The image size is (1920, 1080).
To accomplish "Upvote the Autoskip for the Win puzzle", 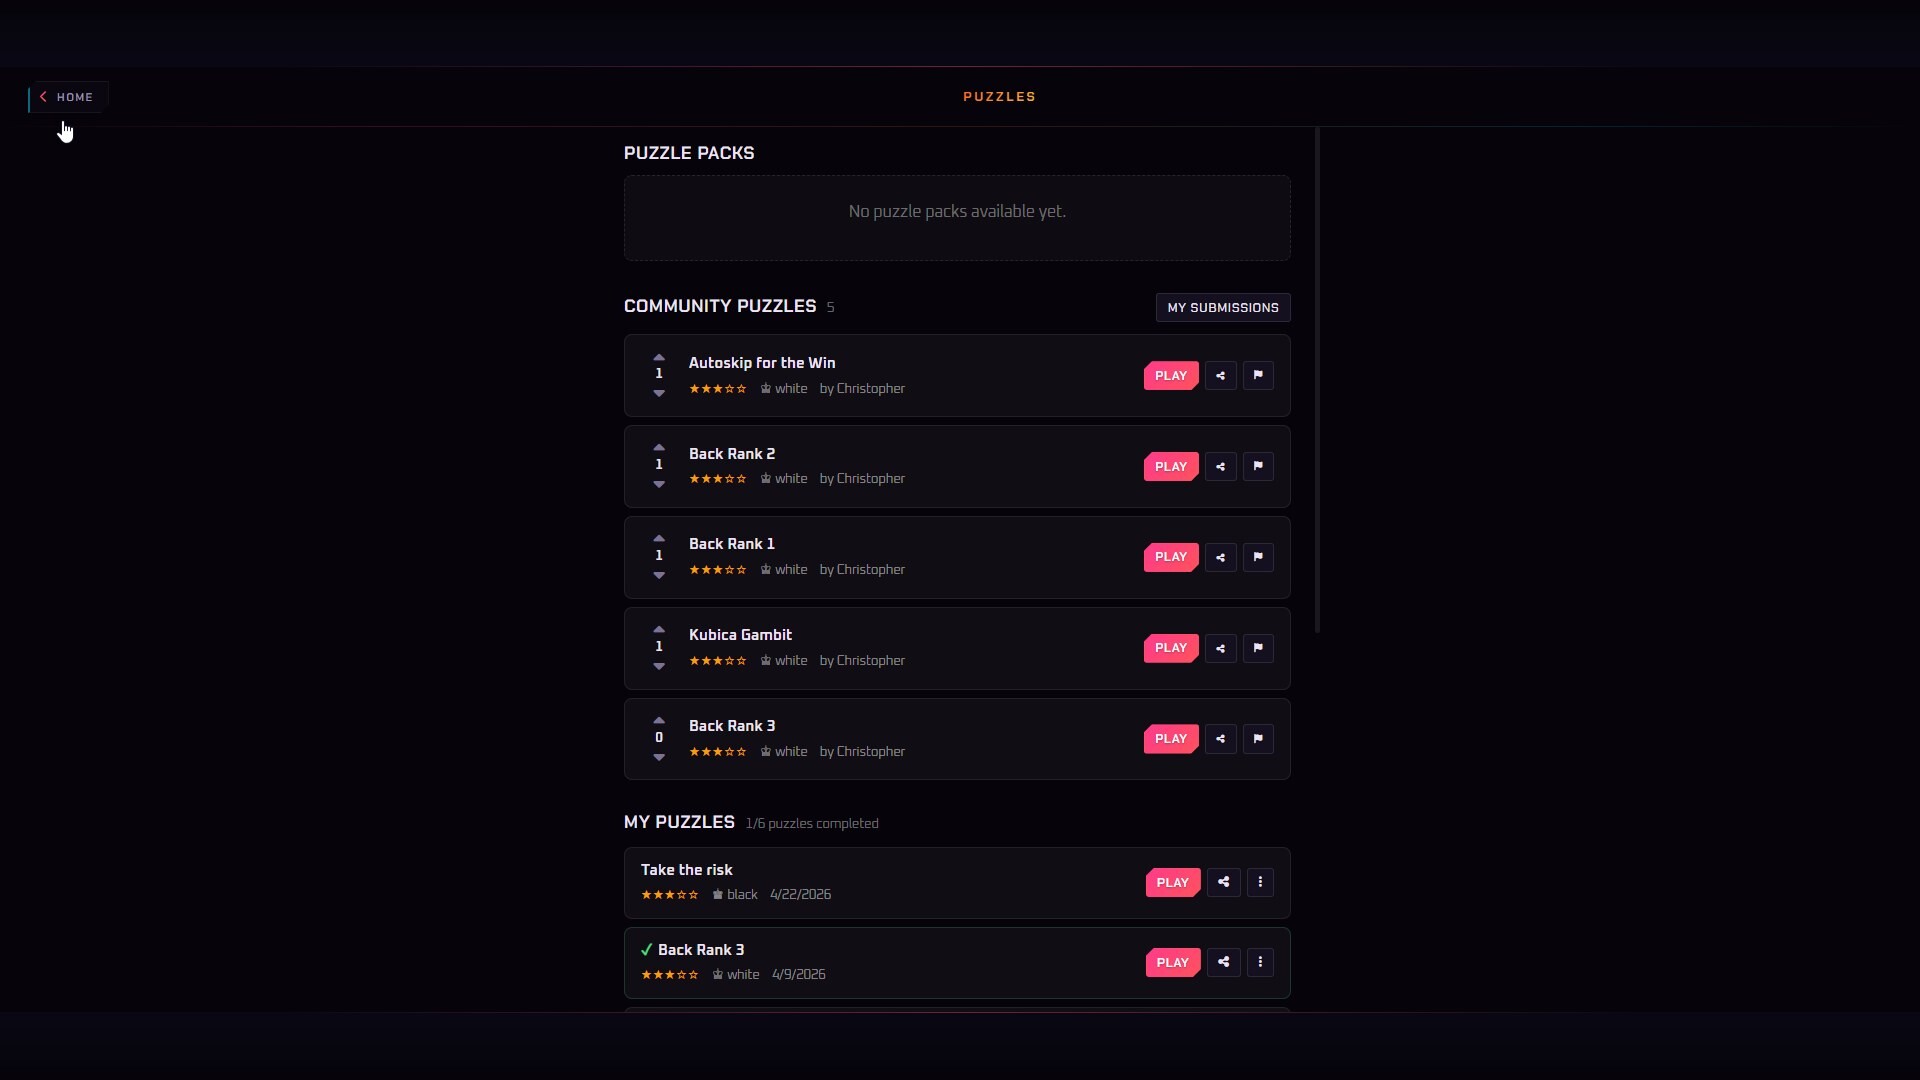I will pyautogui.click(x=659, y=357).
